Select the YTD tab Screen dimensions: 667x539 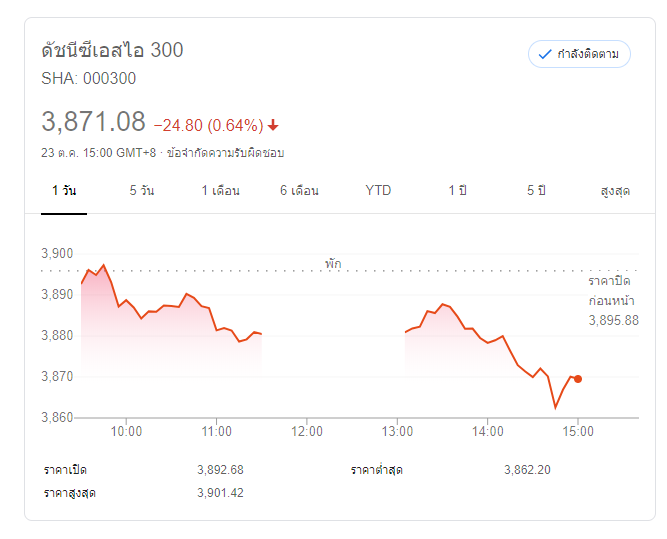(x=378, y=190)
